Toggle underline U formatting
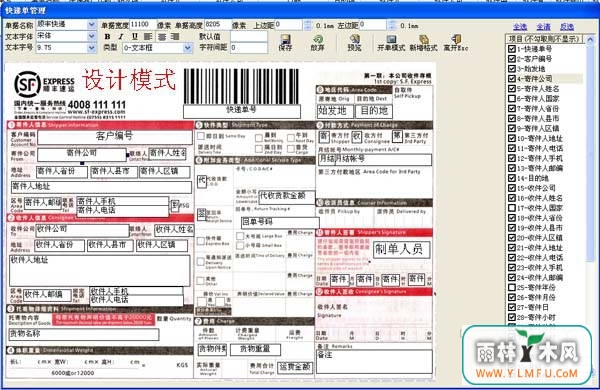600x390 pixels. tap(134, 37)
